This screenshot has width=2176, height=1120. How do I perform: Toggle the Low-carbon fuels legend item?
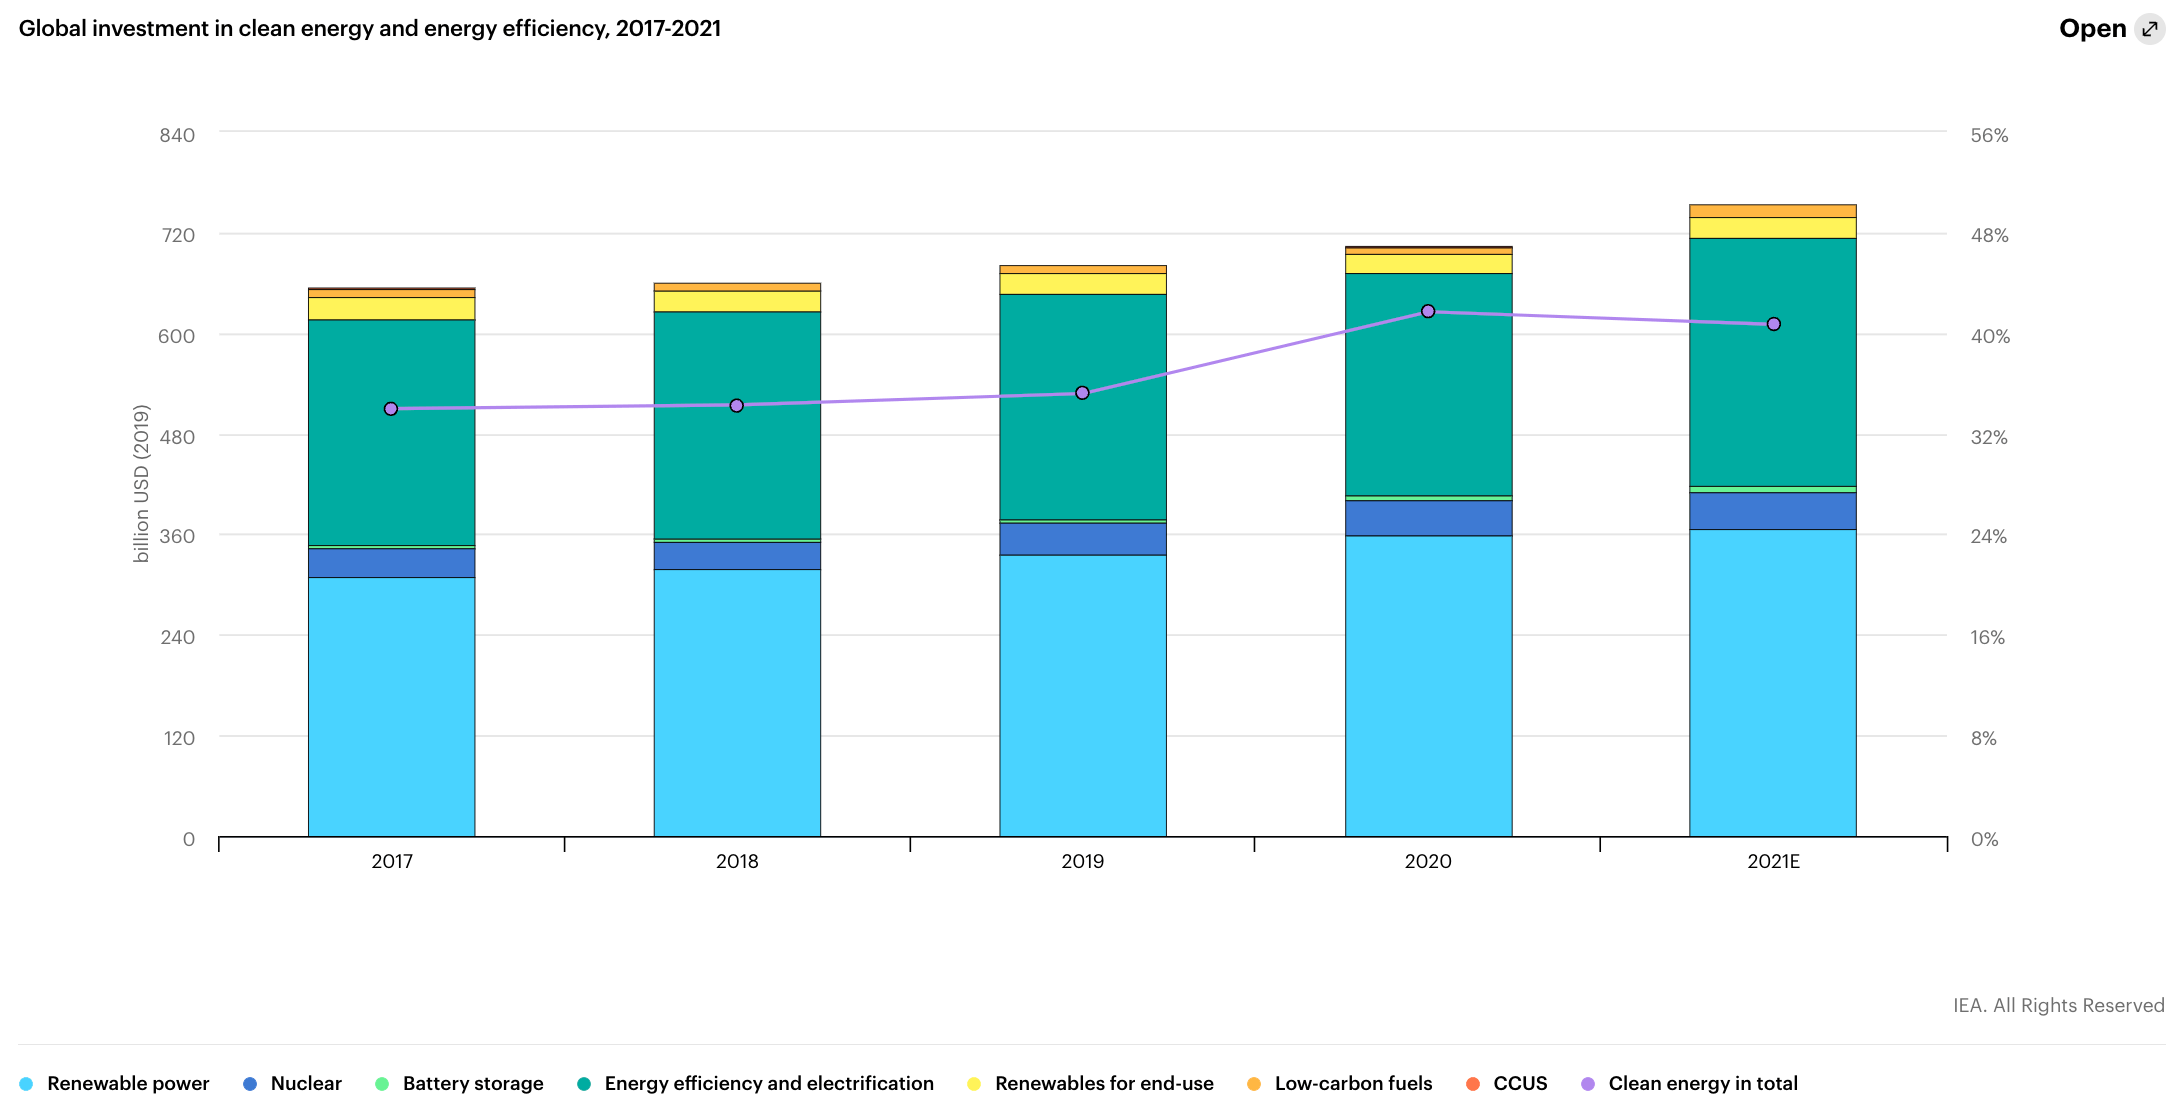pos(1339,1083)
